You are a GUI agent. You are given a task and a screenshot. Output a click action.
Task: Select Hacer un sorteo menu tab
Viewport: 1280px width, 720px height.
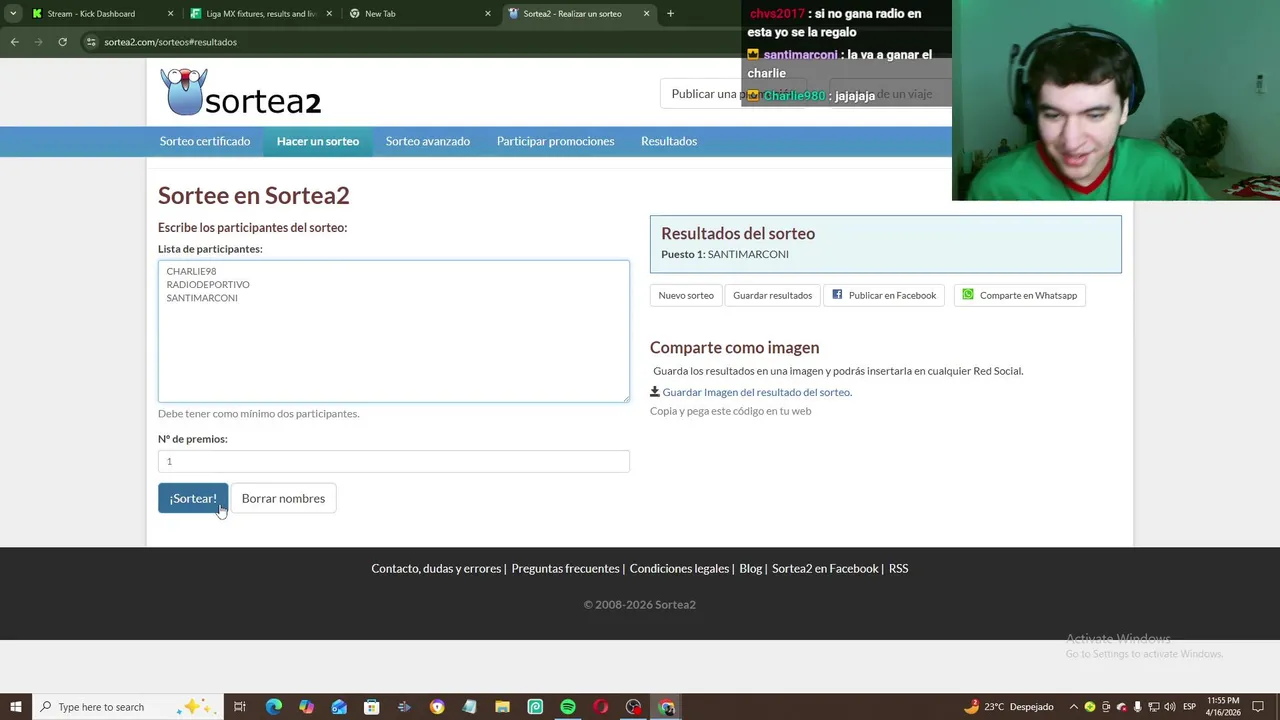point(318,141)
